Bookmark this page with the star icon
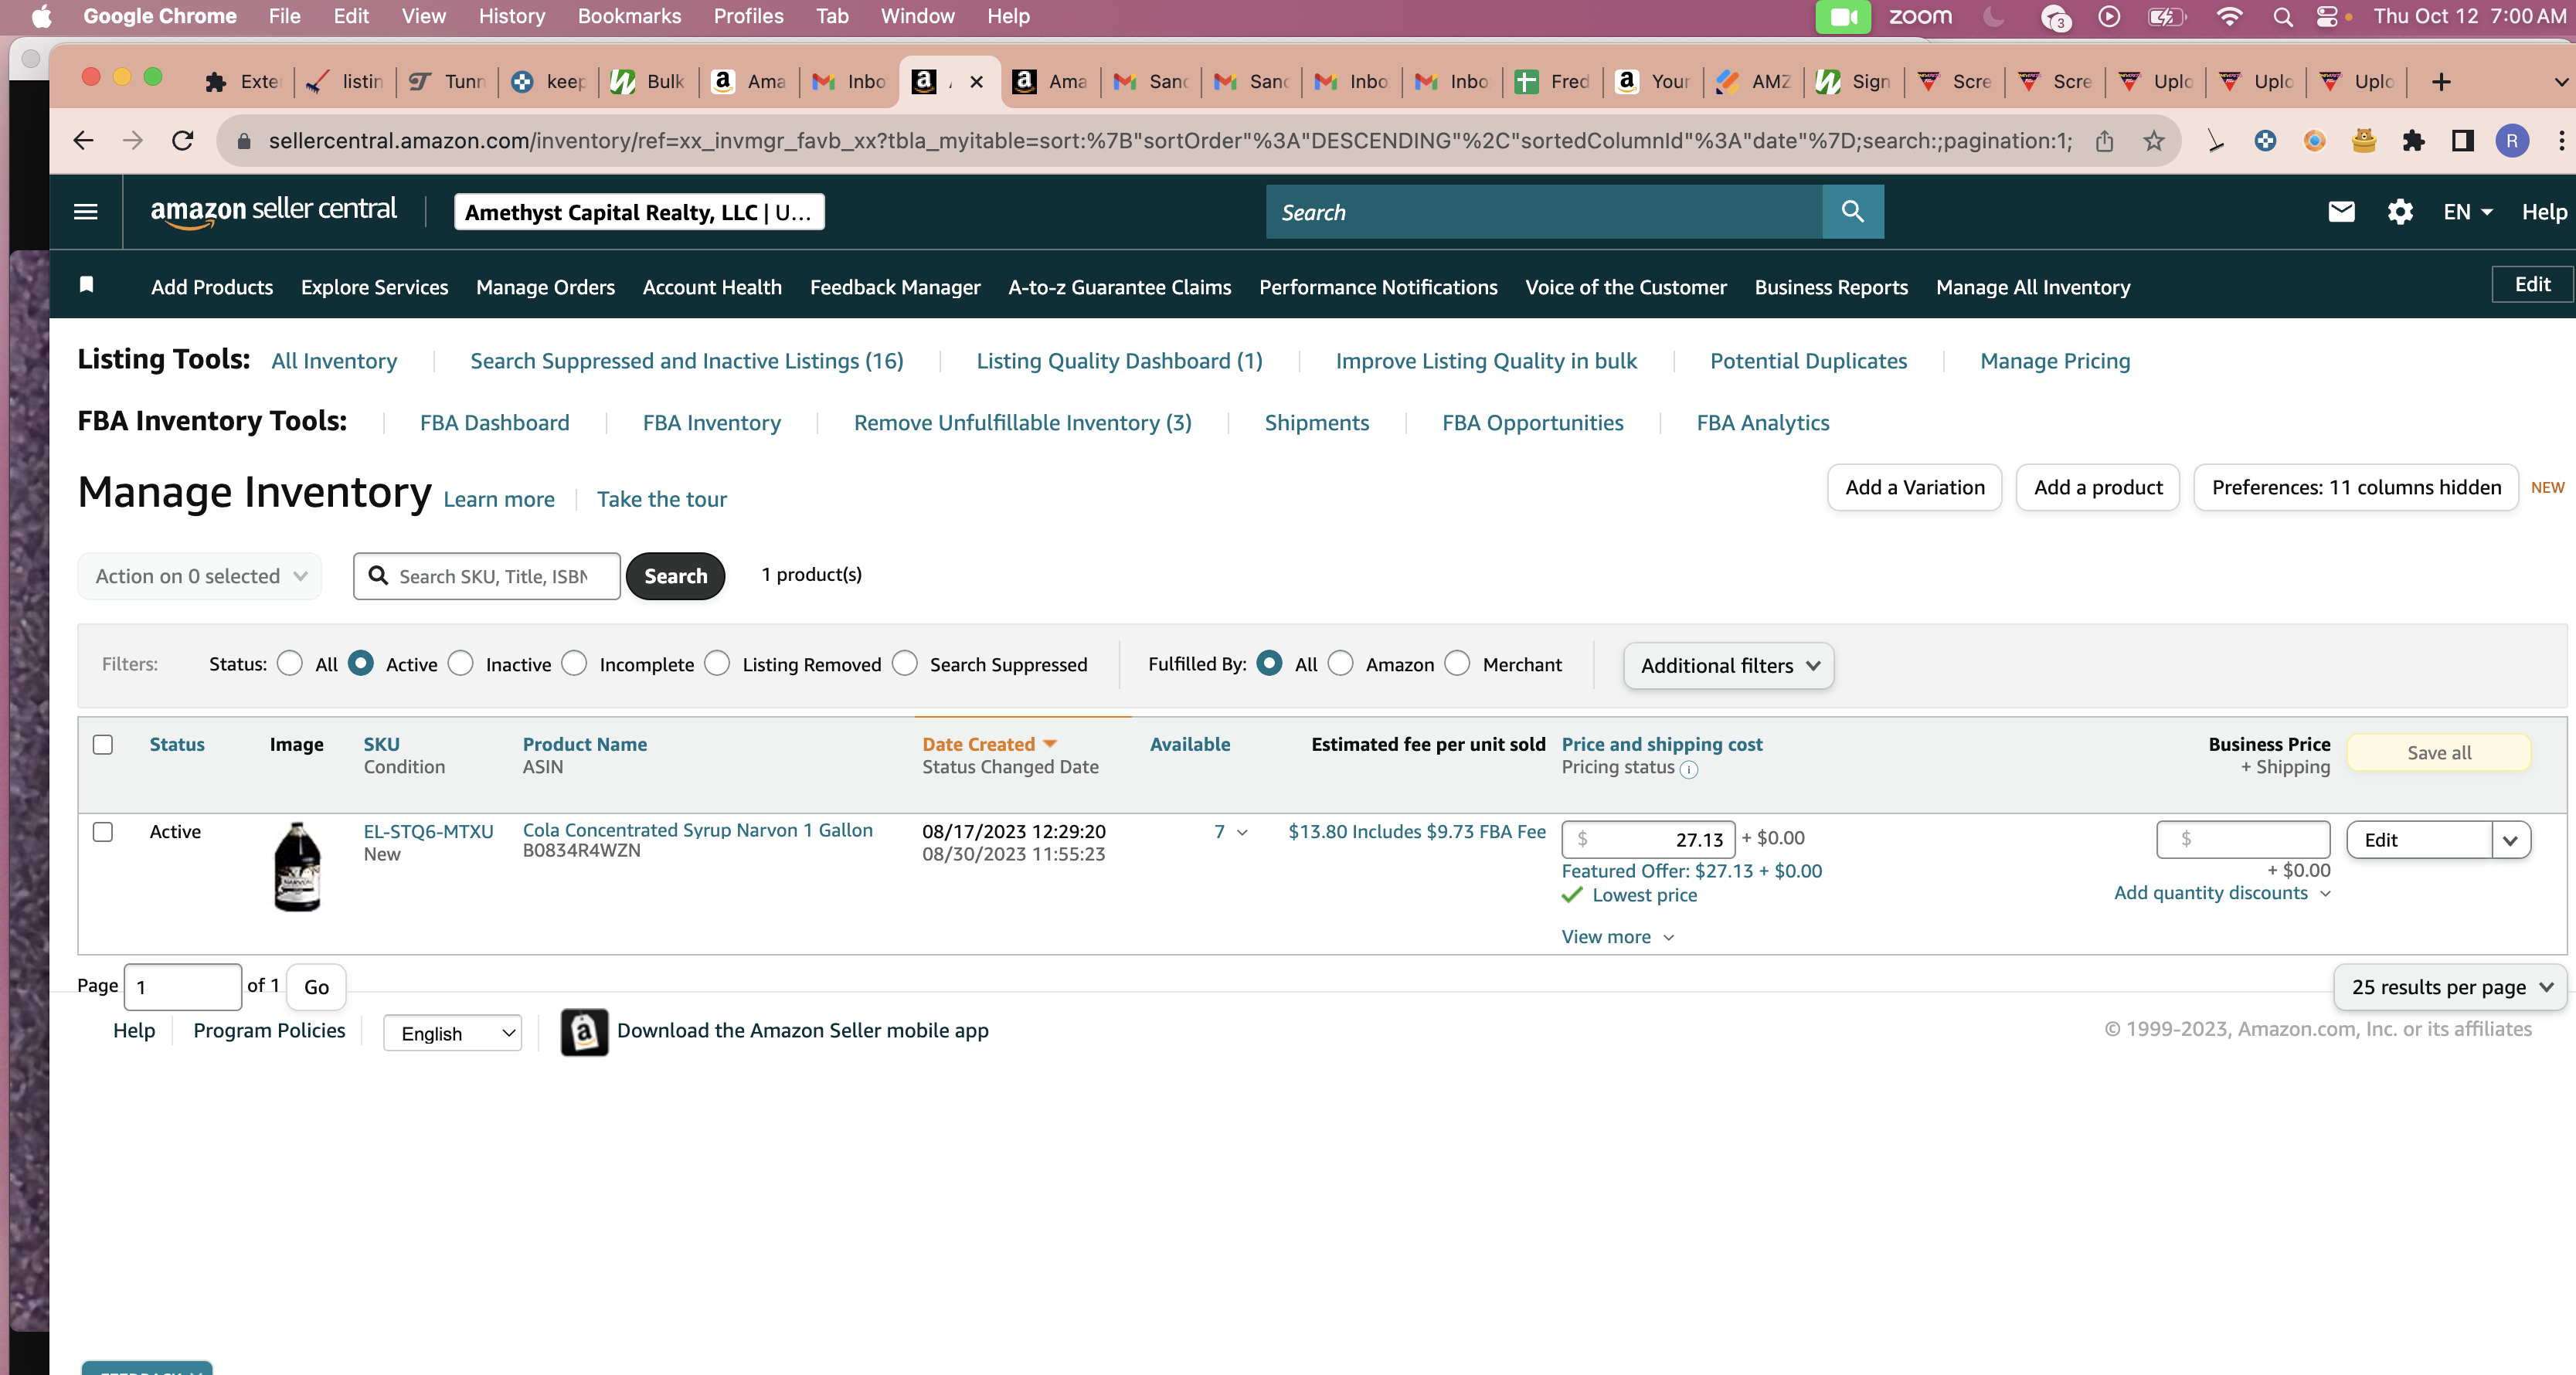 click(2153, 141)
